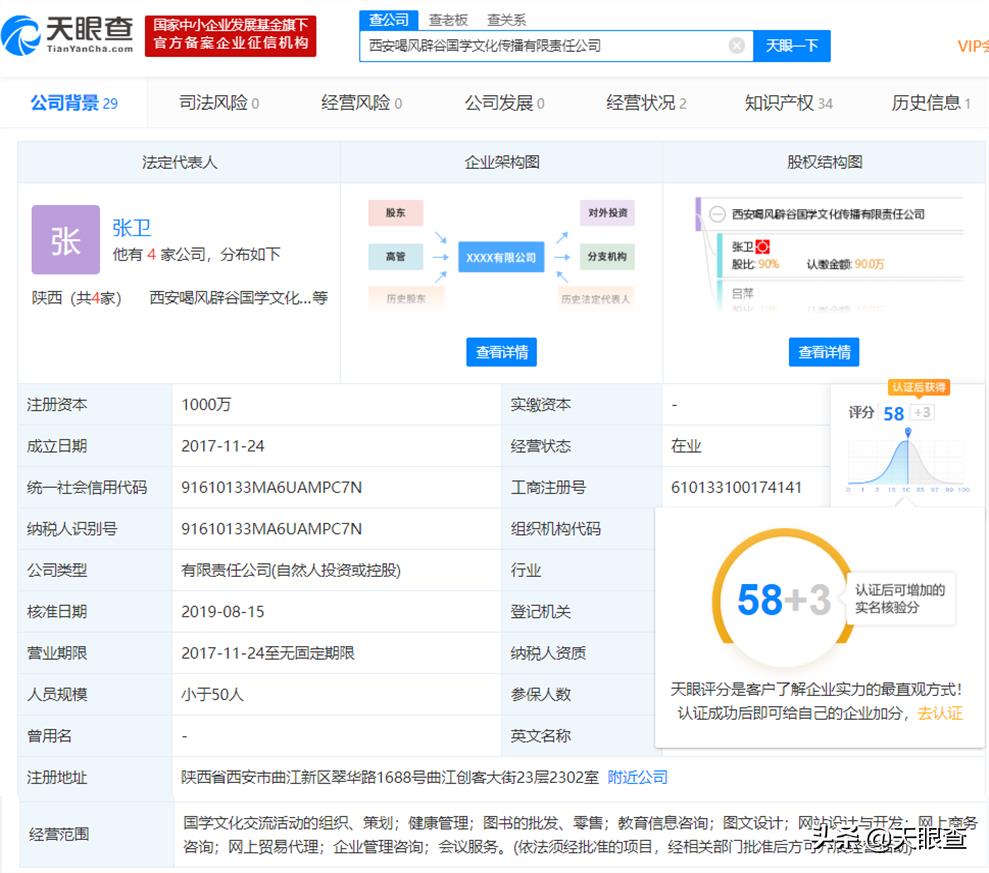The height and width of the screenshot is (873, 989).
Task: Click 查看详情 under 企业架构图
Action: click(502, 352)
